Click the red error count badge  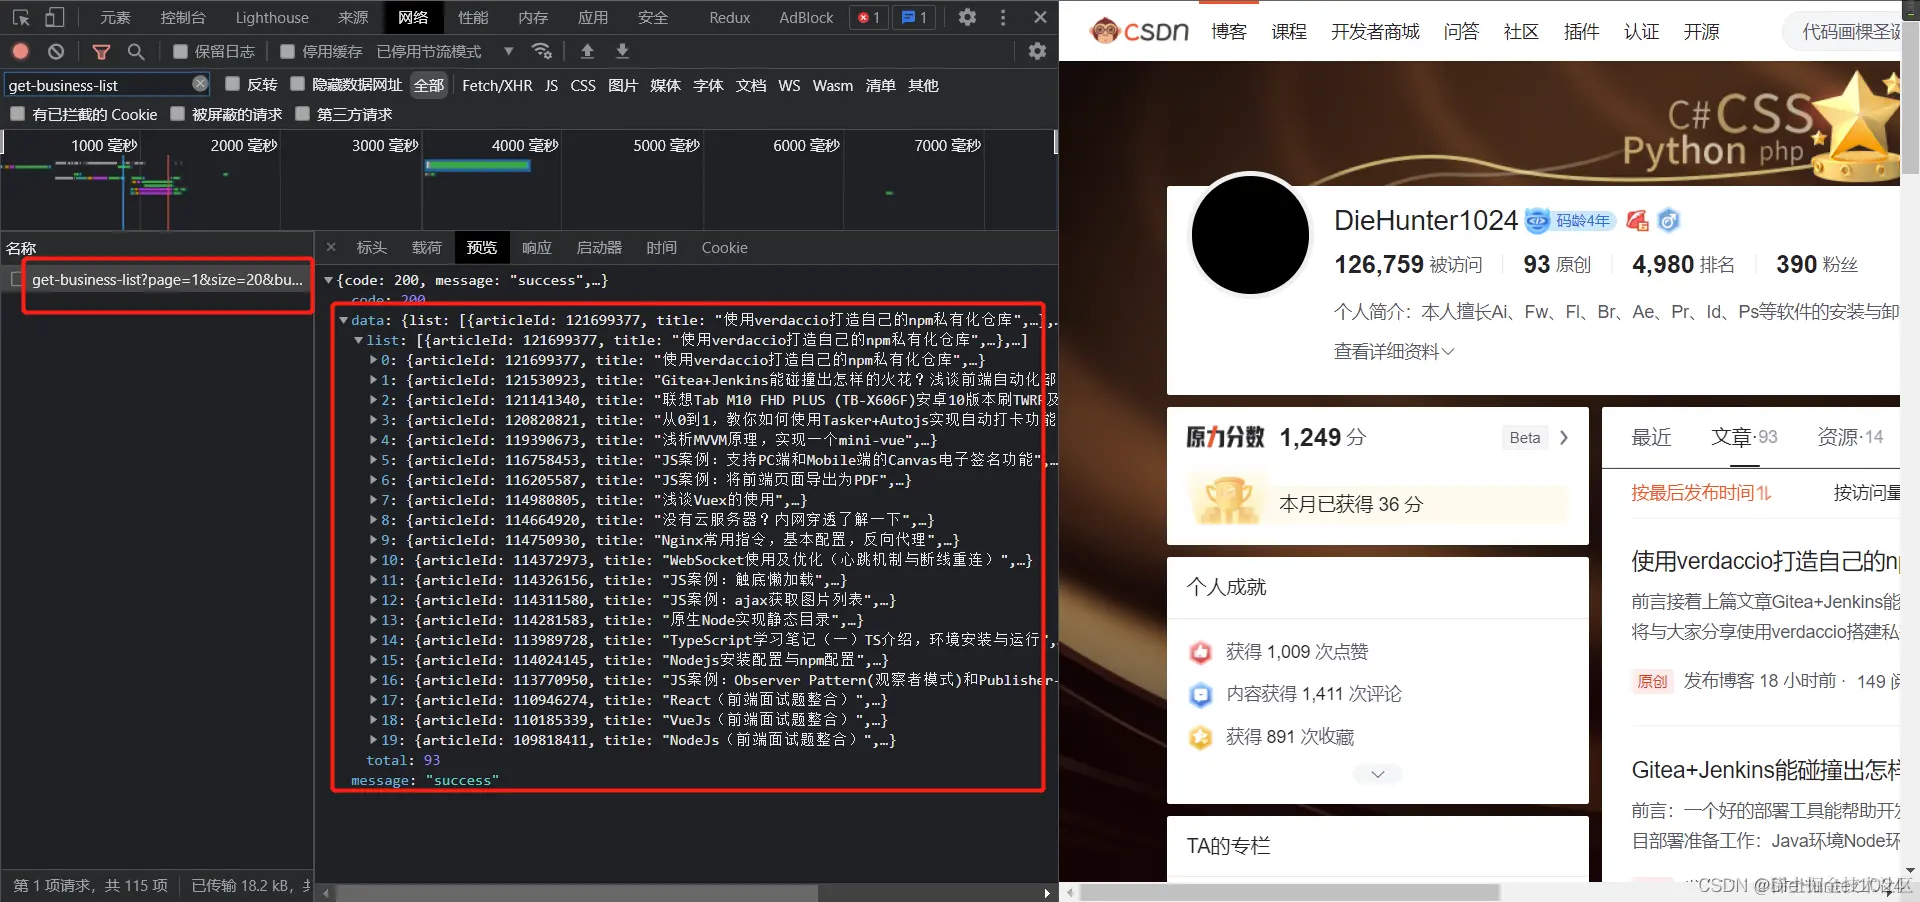point(868,17)
